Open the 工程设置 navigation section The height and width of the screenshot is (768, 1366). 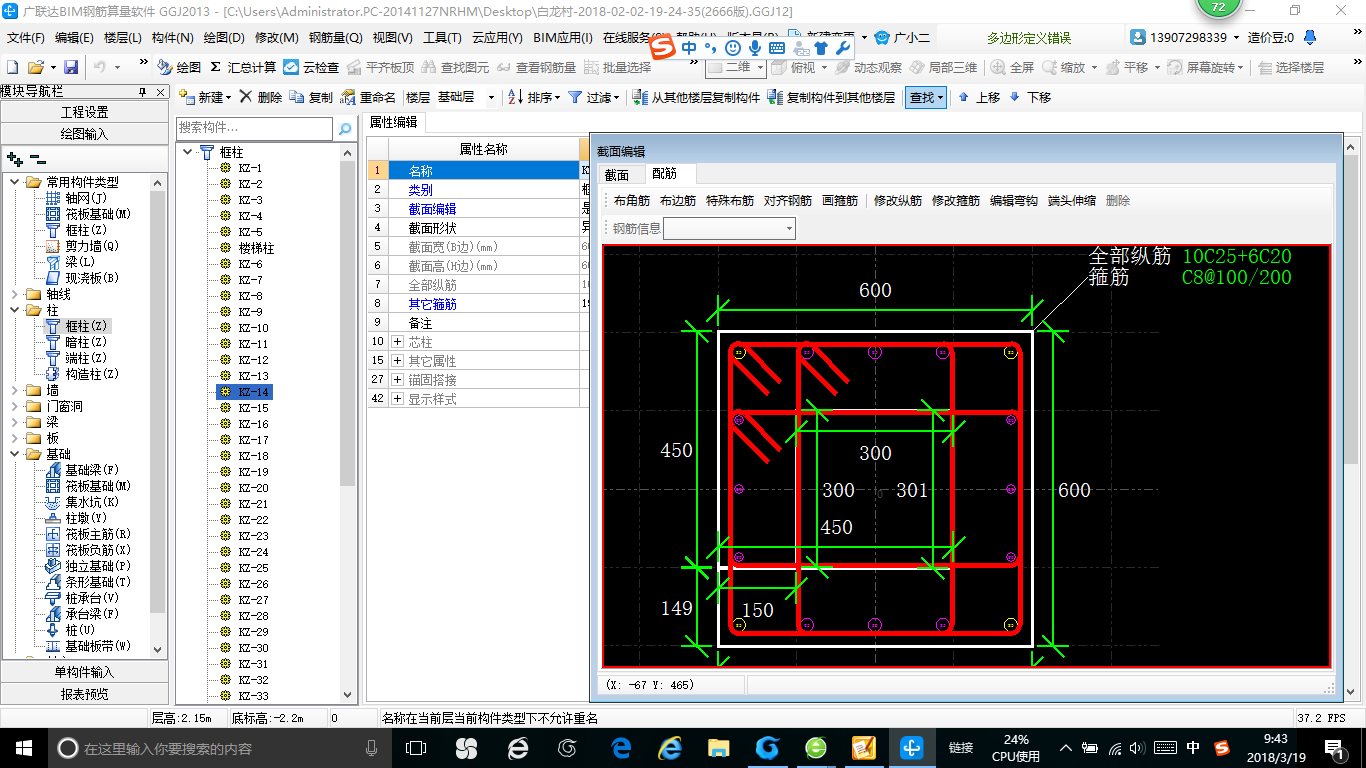(84, 112)
